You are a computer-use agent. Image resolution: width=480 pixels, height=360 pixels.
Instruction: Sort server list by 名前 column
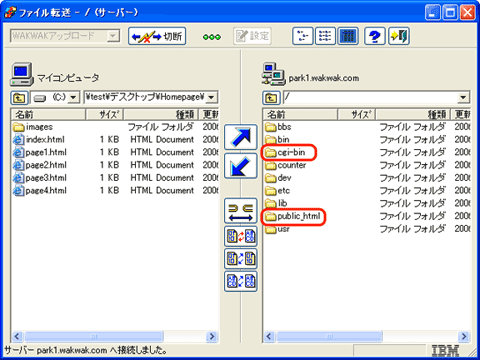(x=300, y=115)
